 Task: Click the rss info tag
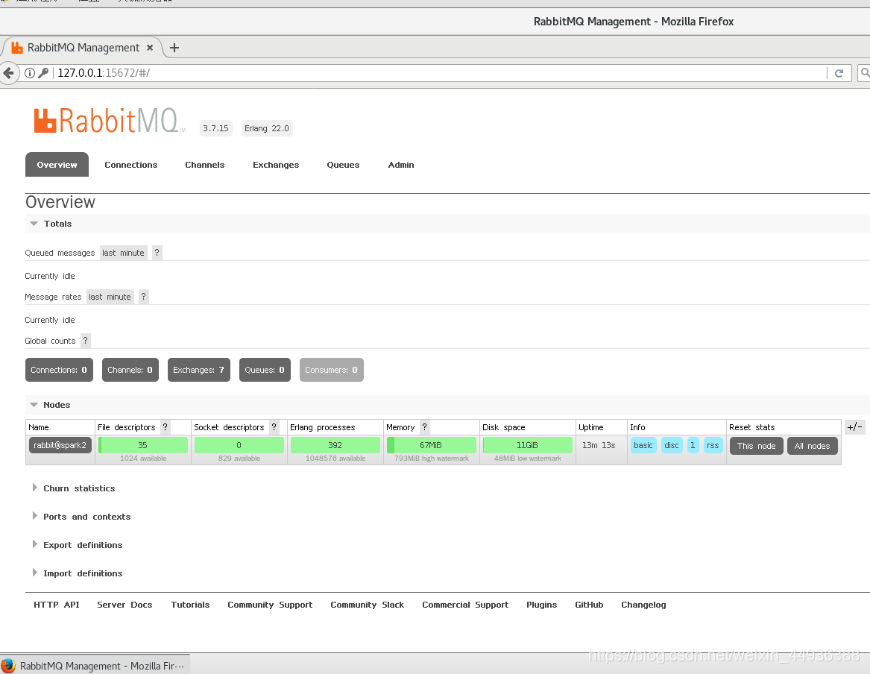point(713,445)
